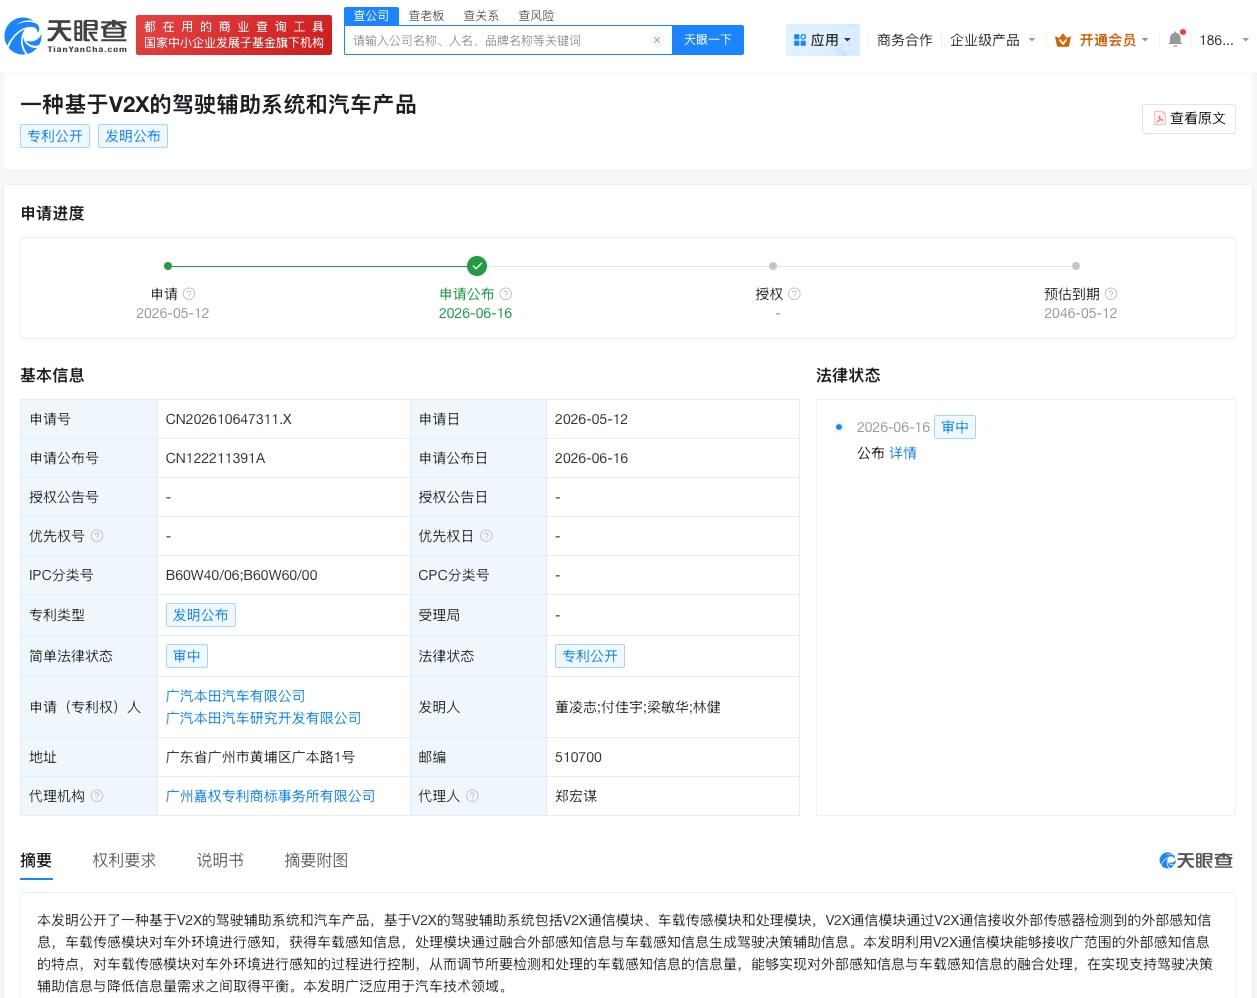Click the 预估到期 progress dot
Screen dimensions: 1257x998
point(1076,266)
